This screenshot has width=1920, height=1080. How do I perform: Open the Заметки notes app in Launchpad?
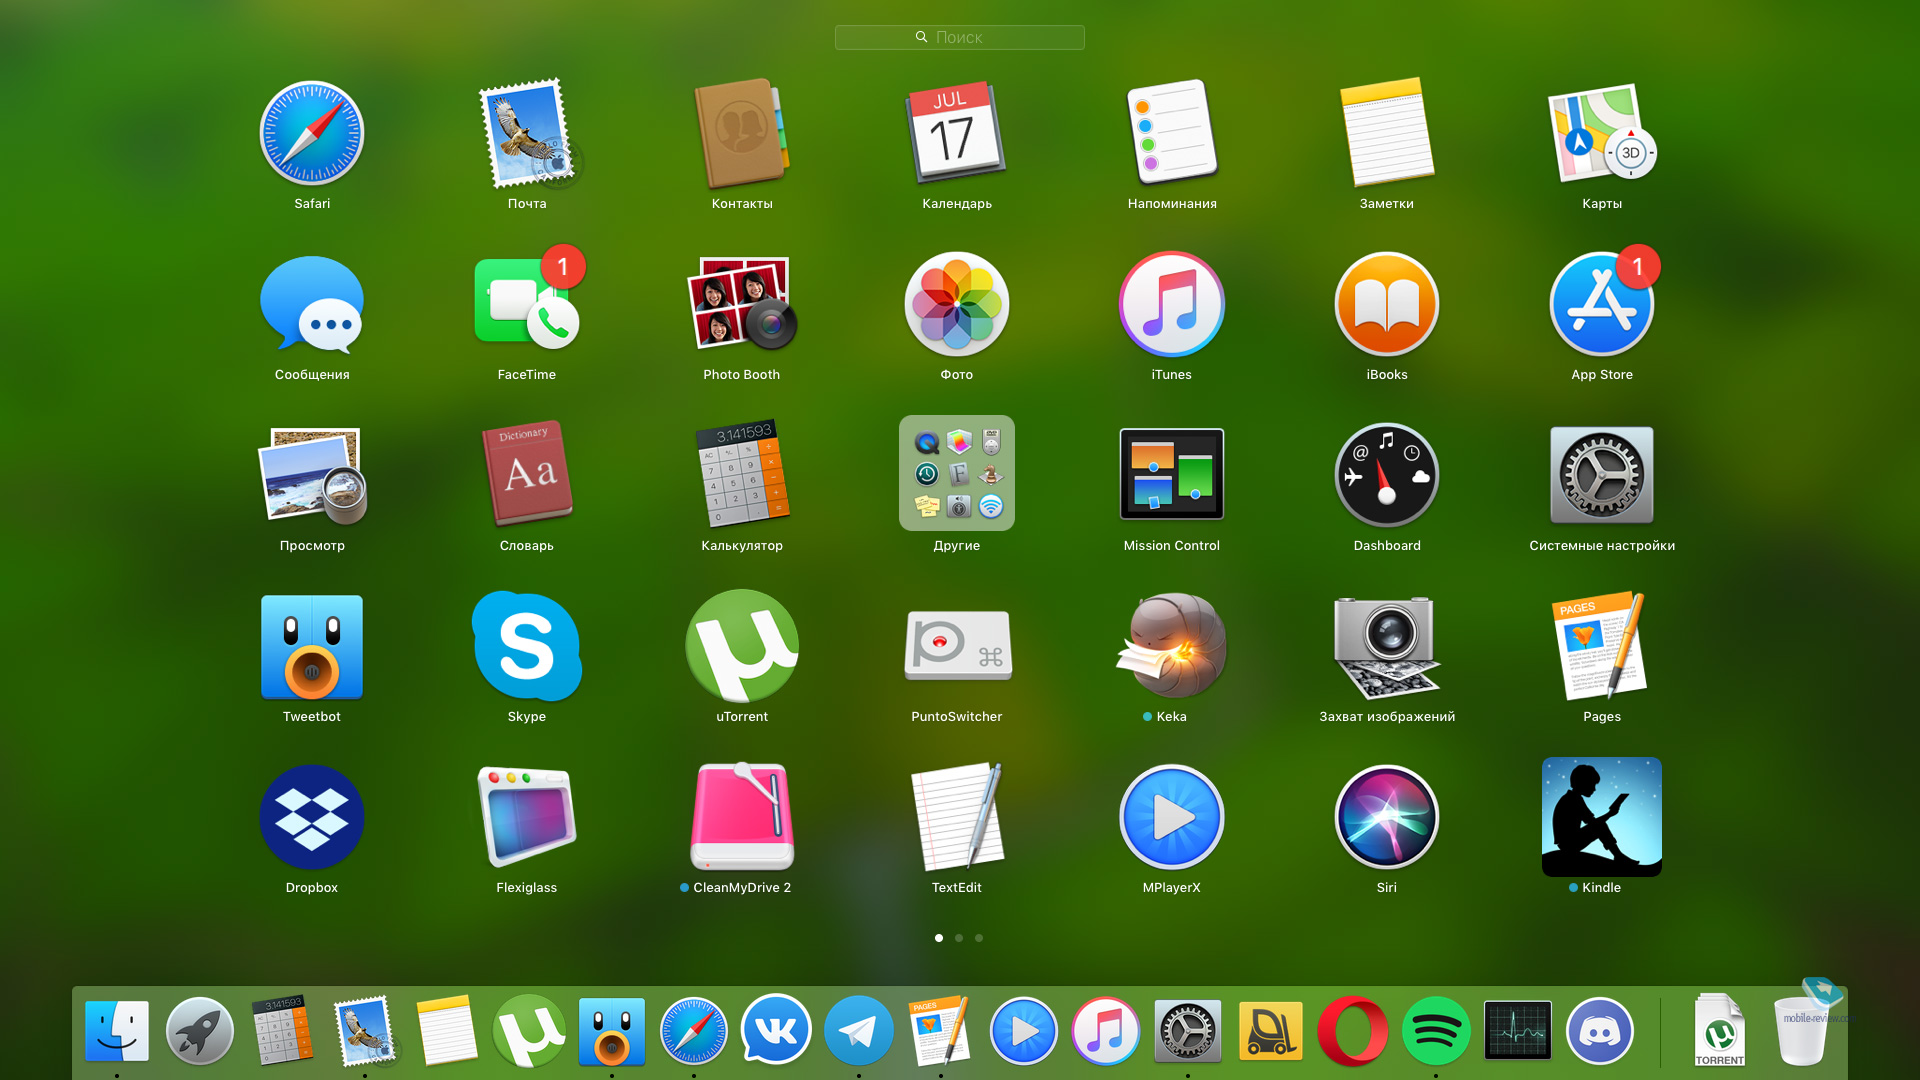coord(1387,133)
